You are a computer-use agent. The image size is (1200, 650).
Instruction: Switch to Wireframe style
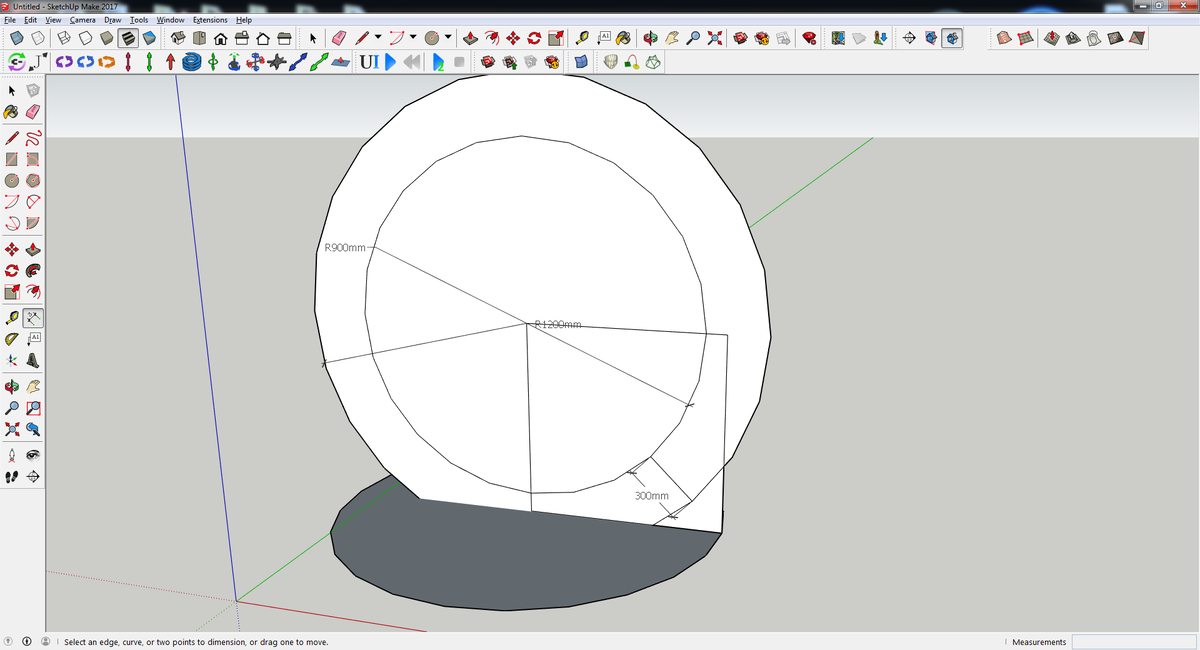click(63, 38)
